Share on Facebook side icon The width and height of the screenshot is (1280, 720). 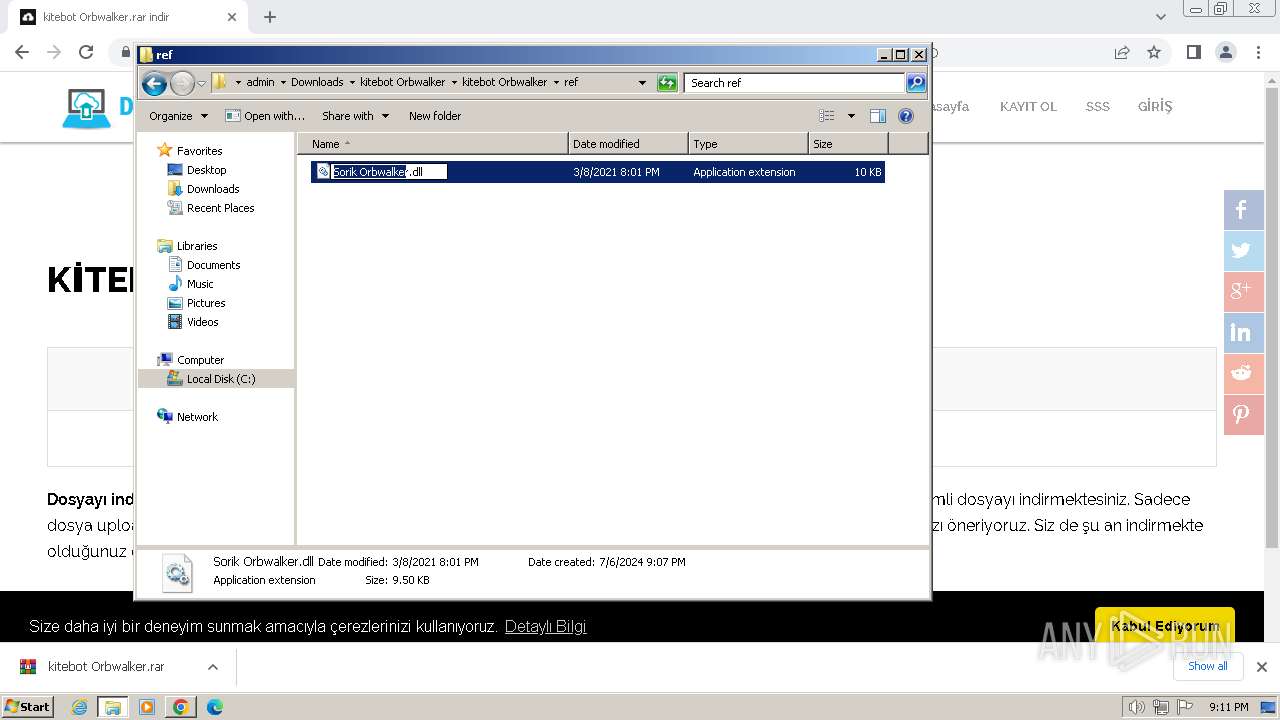click(x=1244, y=210)
